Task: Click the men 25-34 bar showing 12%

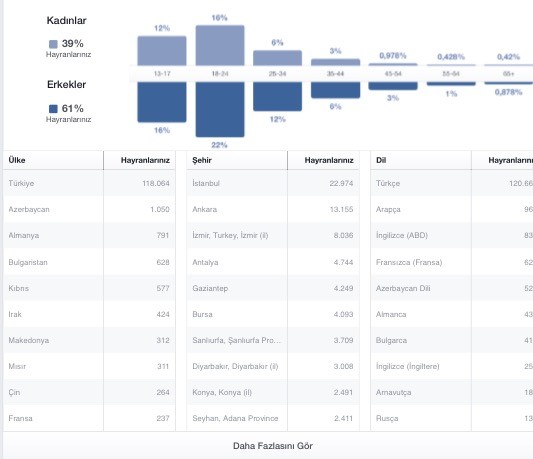Action: tap(277, 96)
